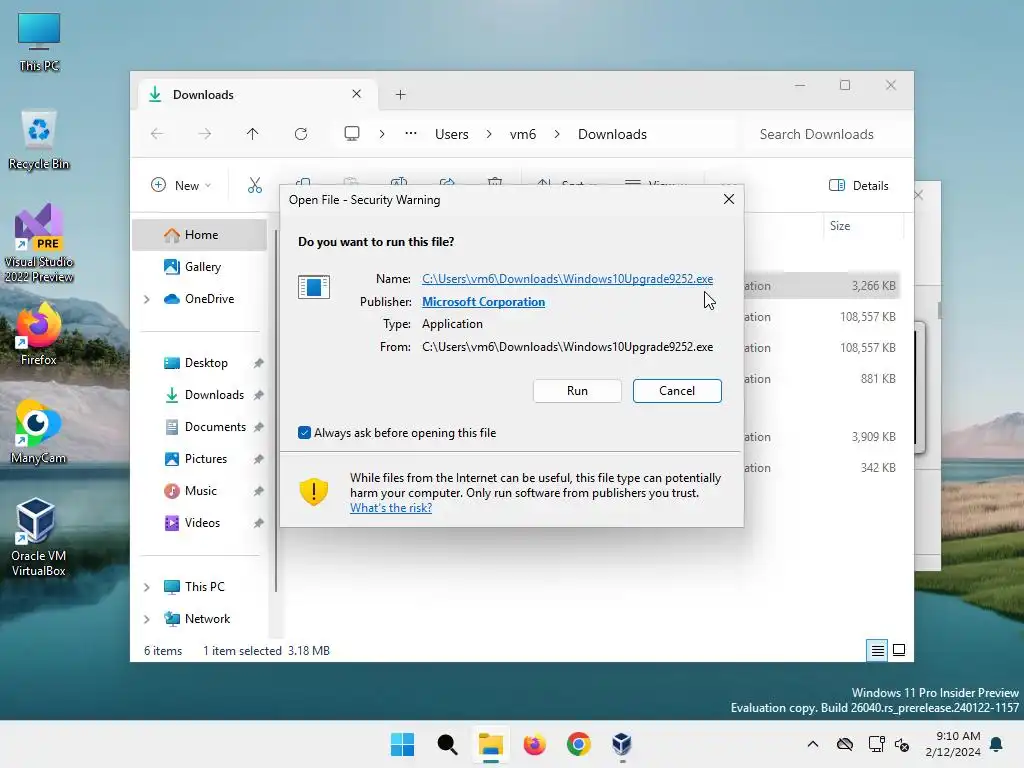Open Recycle Bin desktop icon
The image size is (1024, 768).
point(39,140)
